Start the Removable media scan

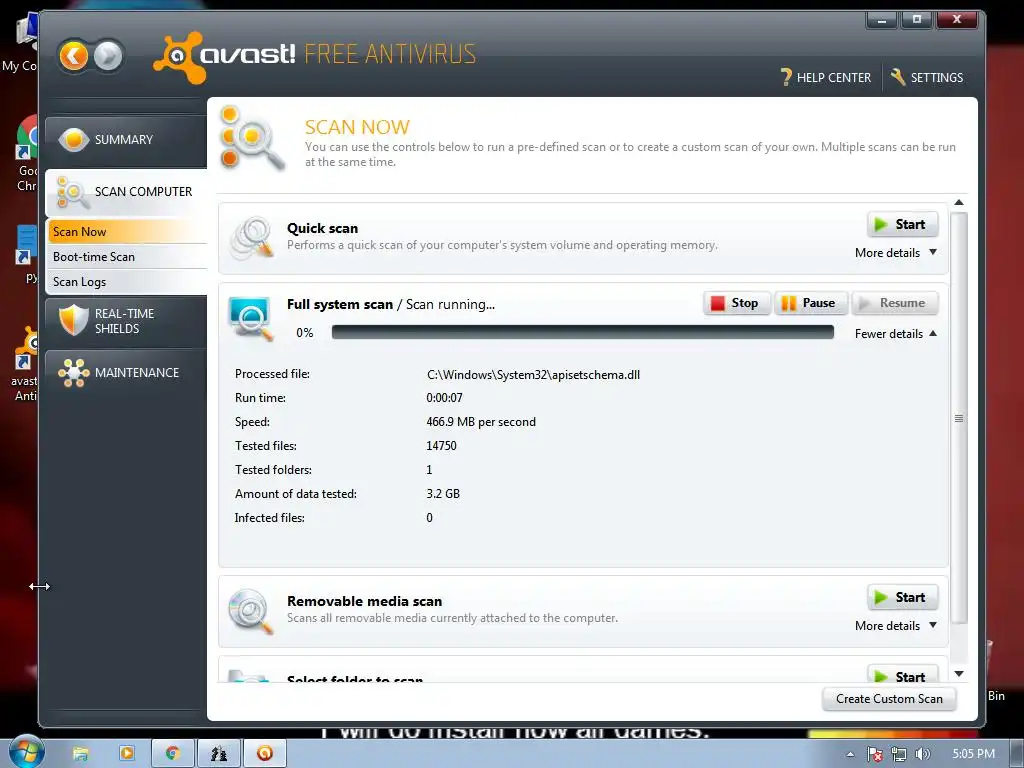click(903, 597)
